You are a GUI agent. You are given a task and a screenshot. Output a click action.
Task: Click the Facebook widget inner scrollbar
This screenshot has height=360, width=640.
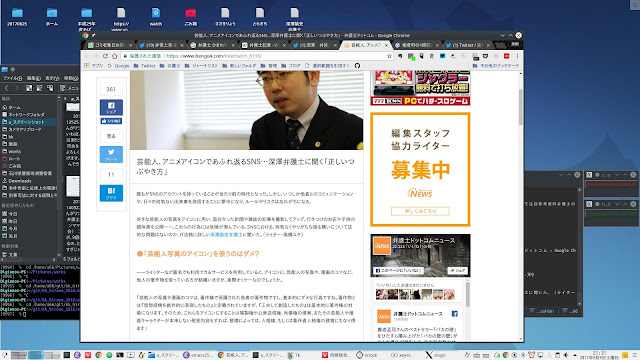(468, 294)
